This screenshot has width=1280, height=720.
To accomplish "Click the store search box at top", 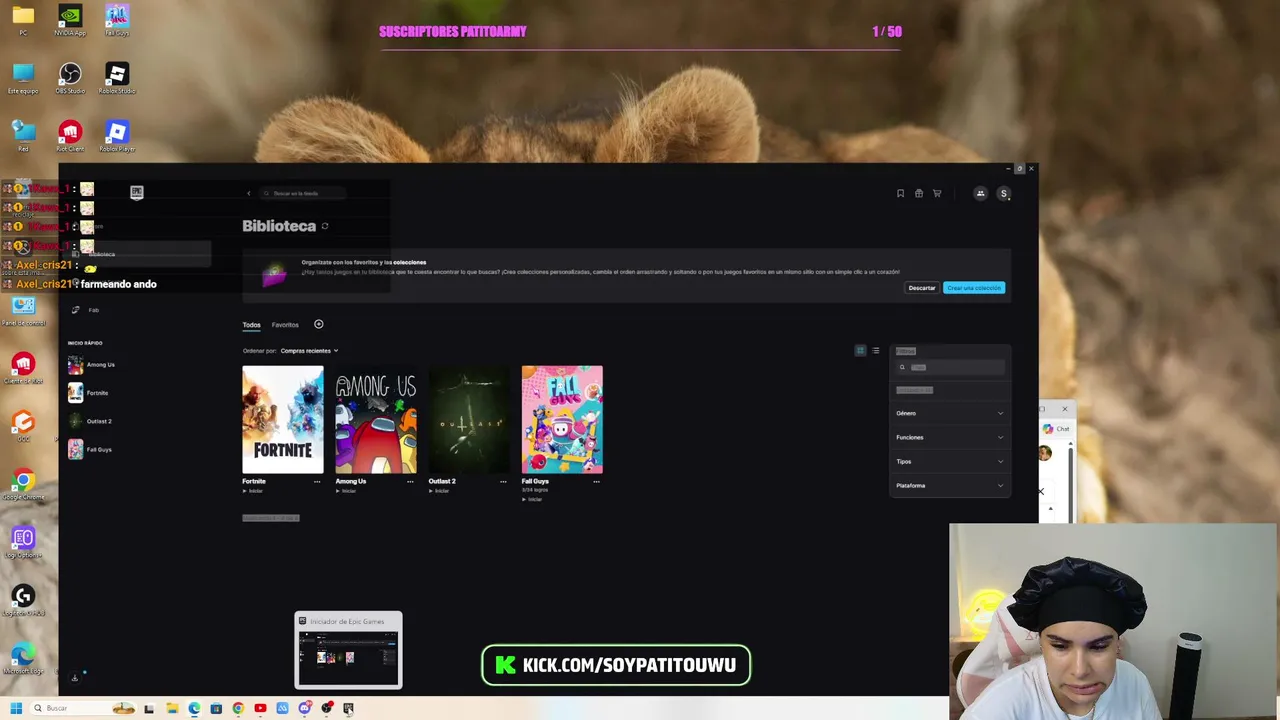I will tap(304, 193).
